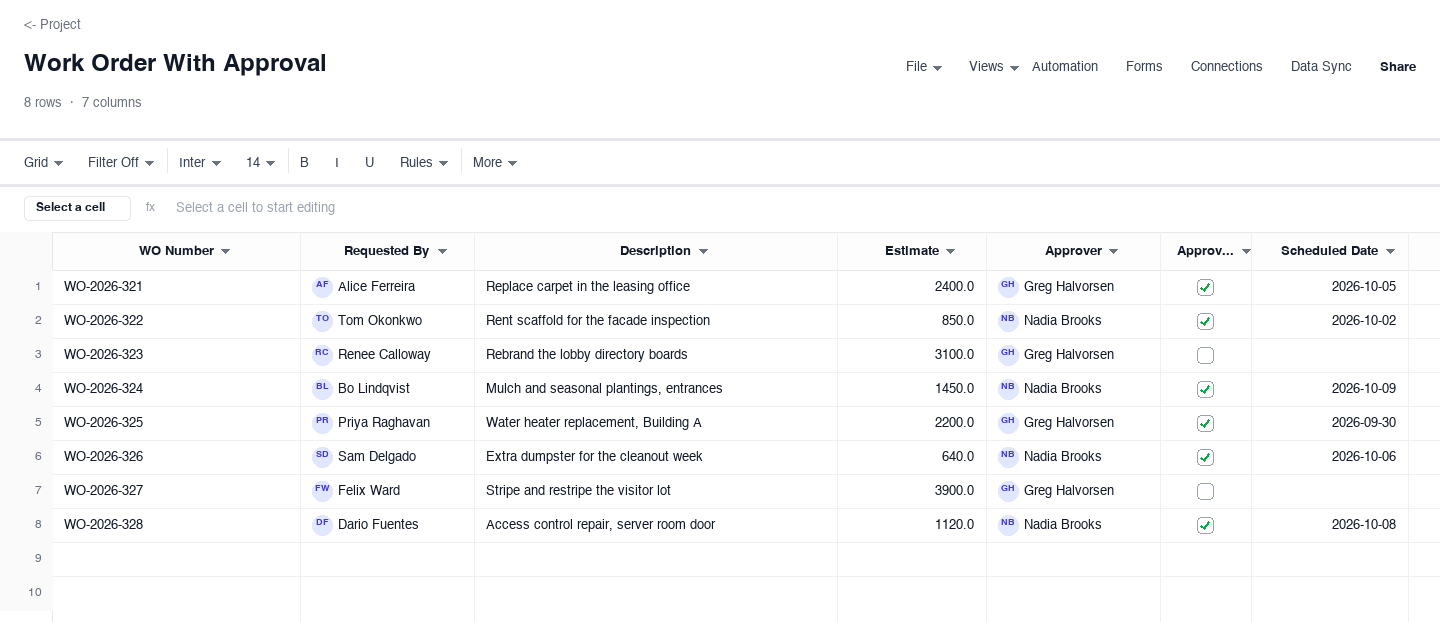Open Scheduled Date column header menu arrow
The height and width of the screenshot is (622, 1440).
point(1390,252)
